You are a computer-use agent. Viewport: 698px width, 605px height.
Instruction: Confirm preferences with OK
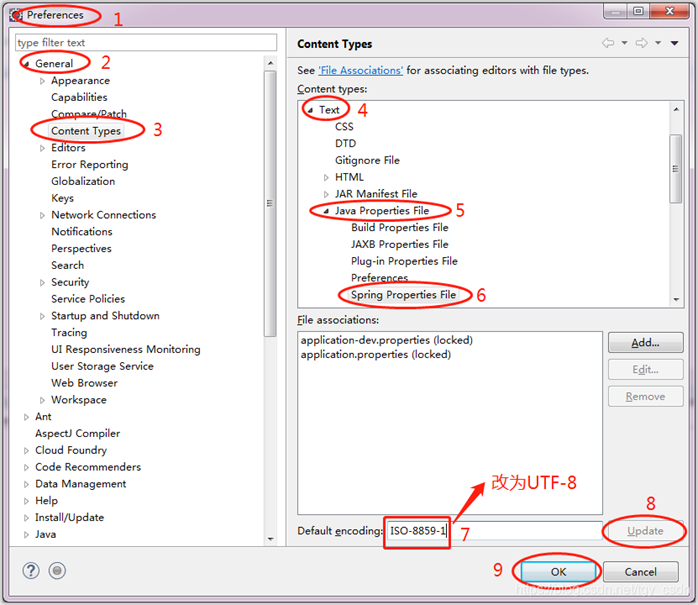tap(558, 572)
